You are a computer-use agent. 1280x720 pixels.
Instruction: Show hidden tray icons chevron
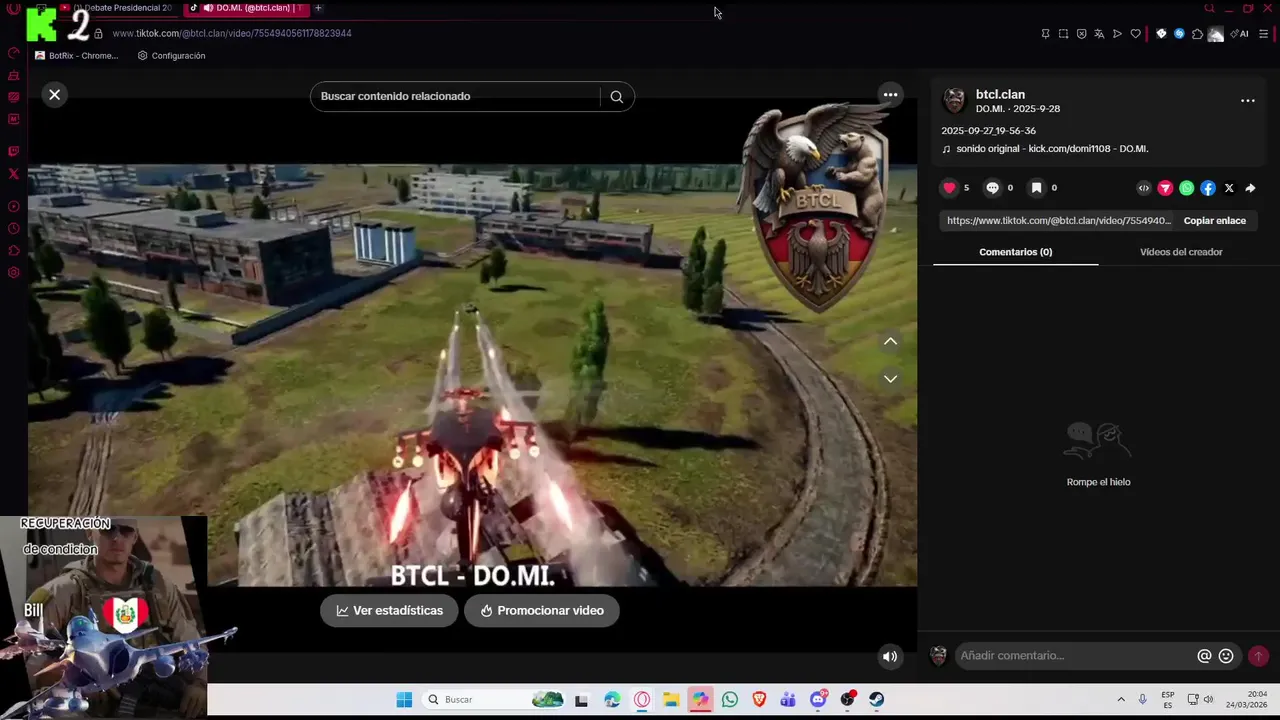pos(1121,700)
